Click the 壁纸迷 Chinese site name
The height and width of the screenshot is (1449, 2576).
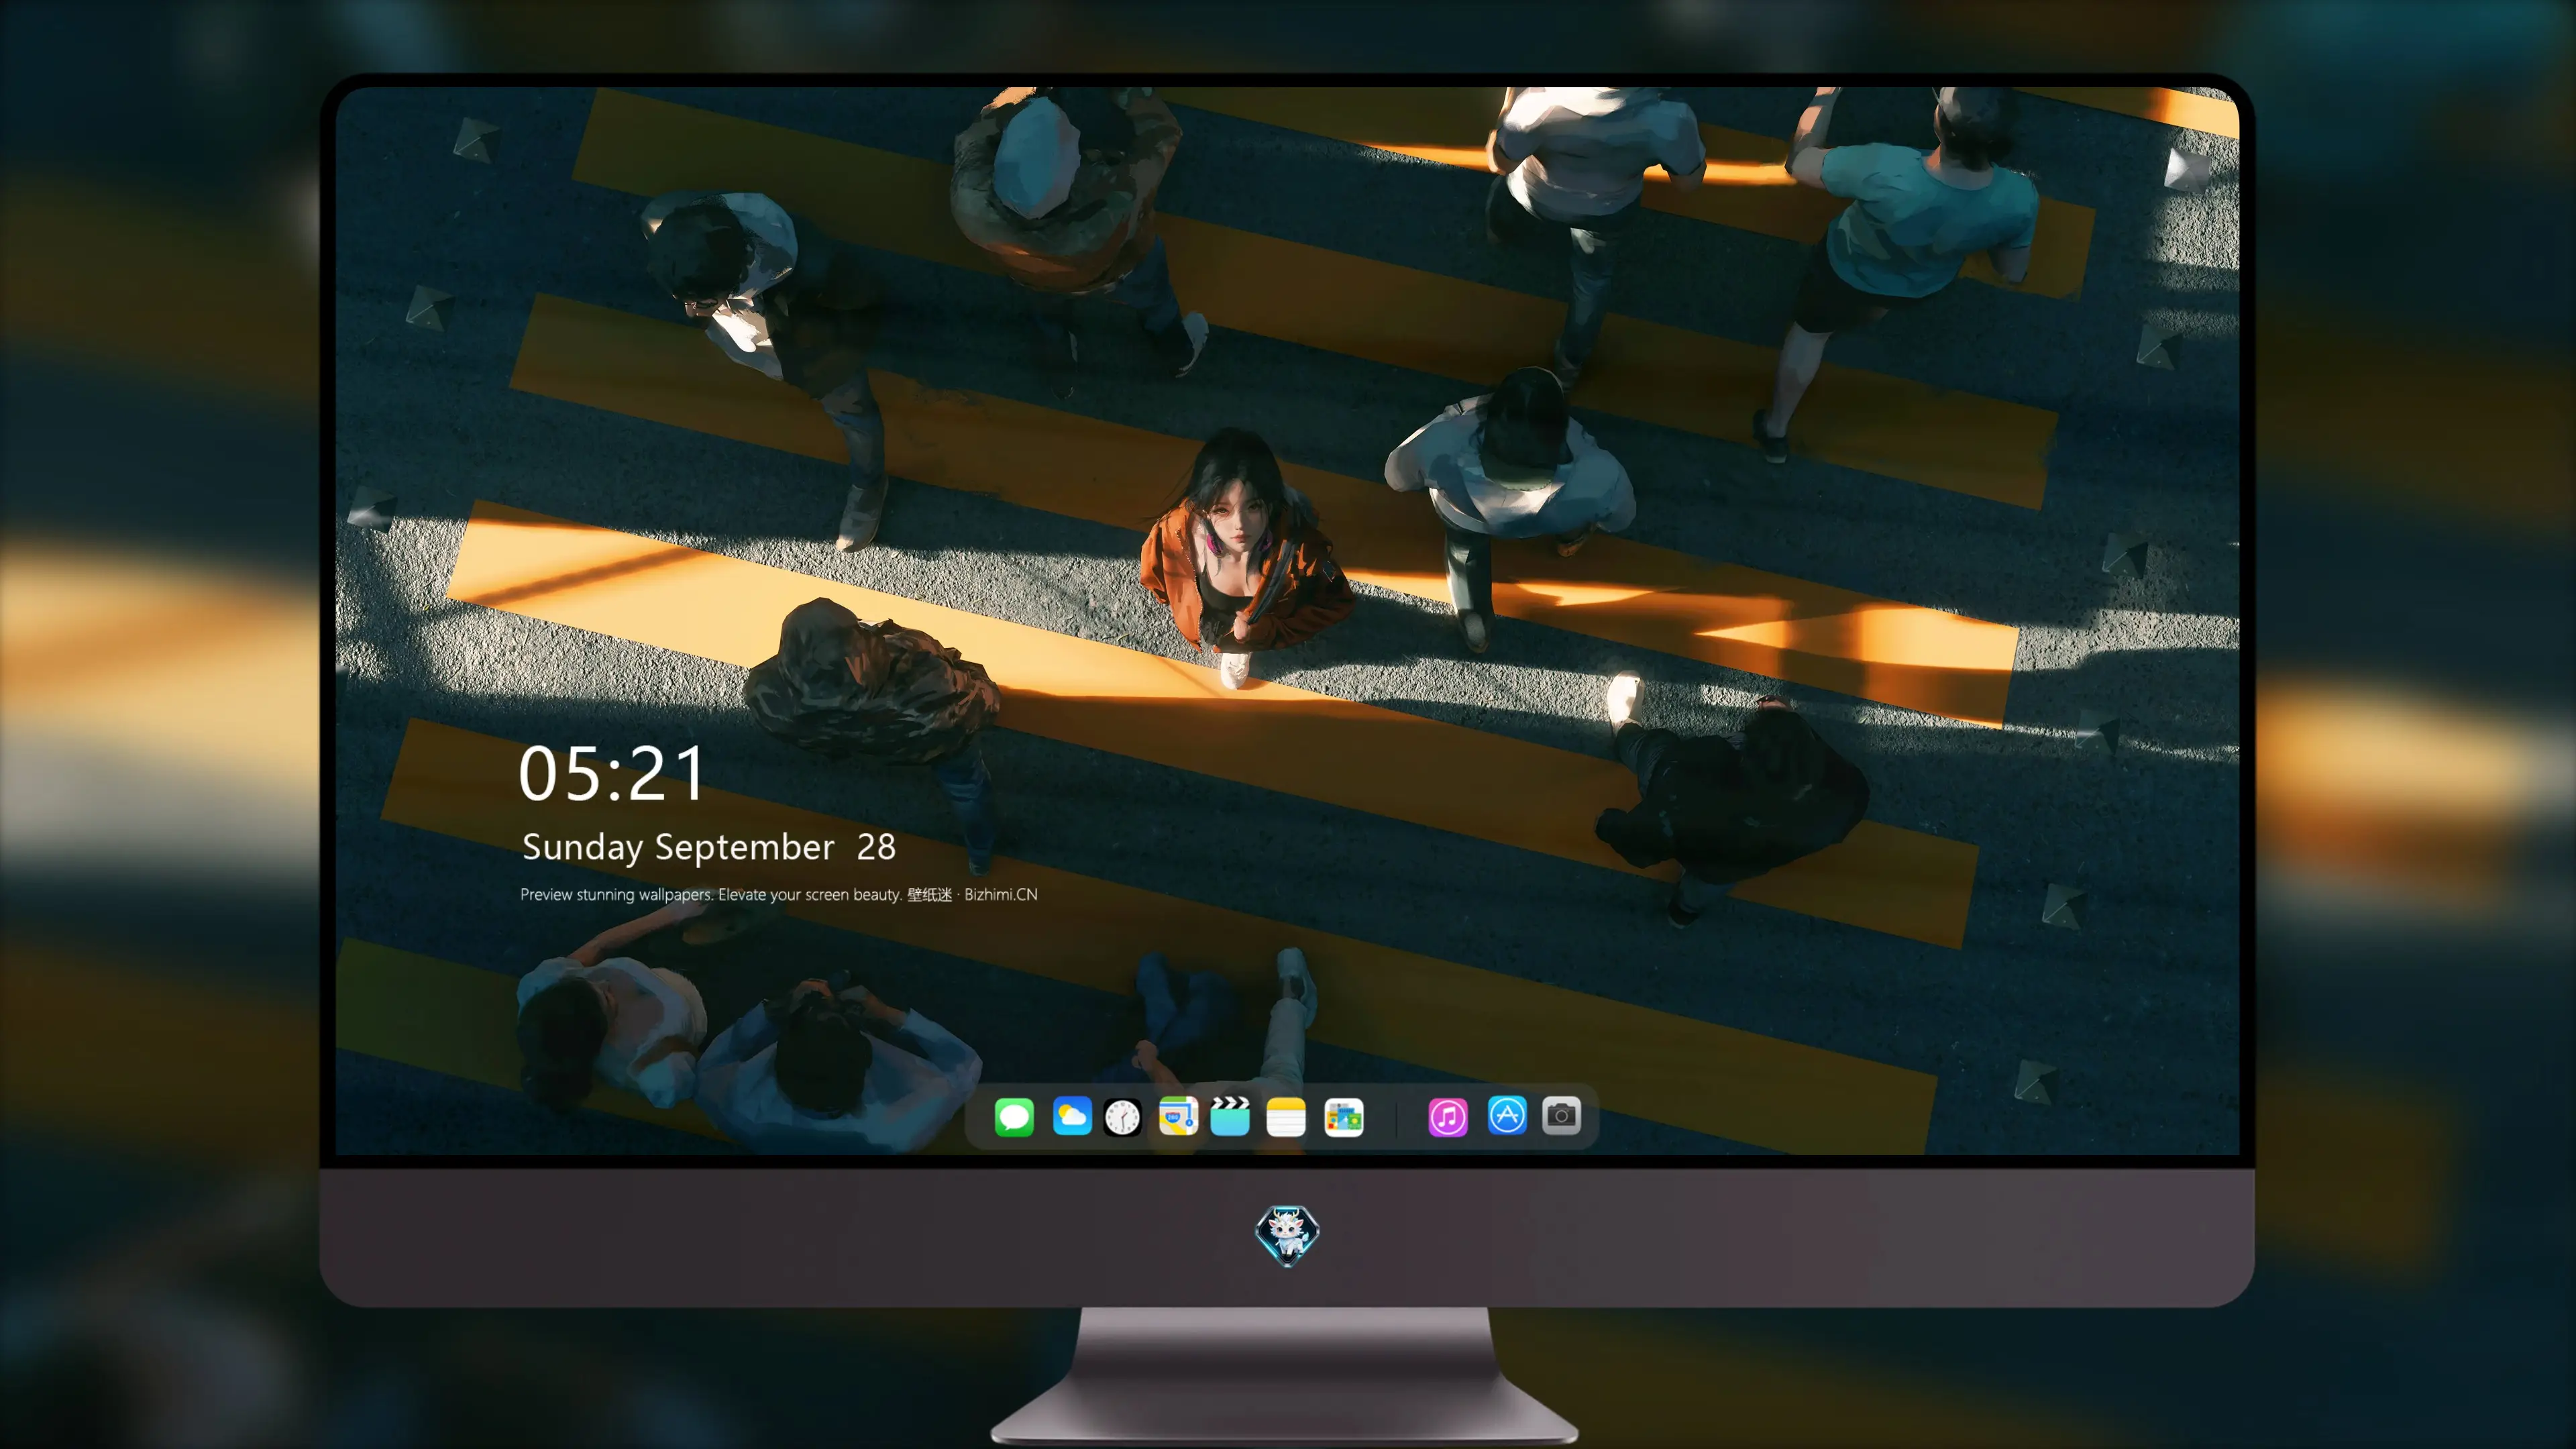(929, 894)
